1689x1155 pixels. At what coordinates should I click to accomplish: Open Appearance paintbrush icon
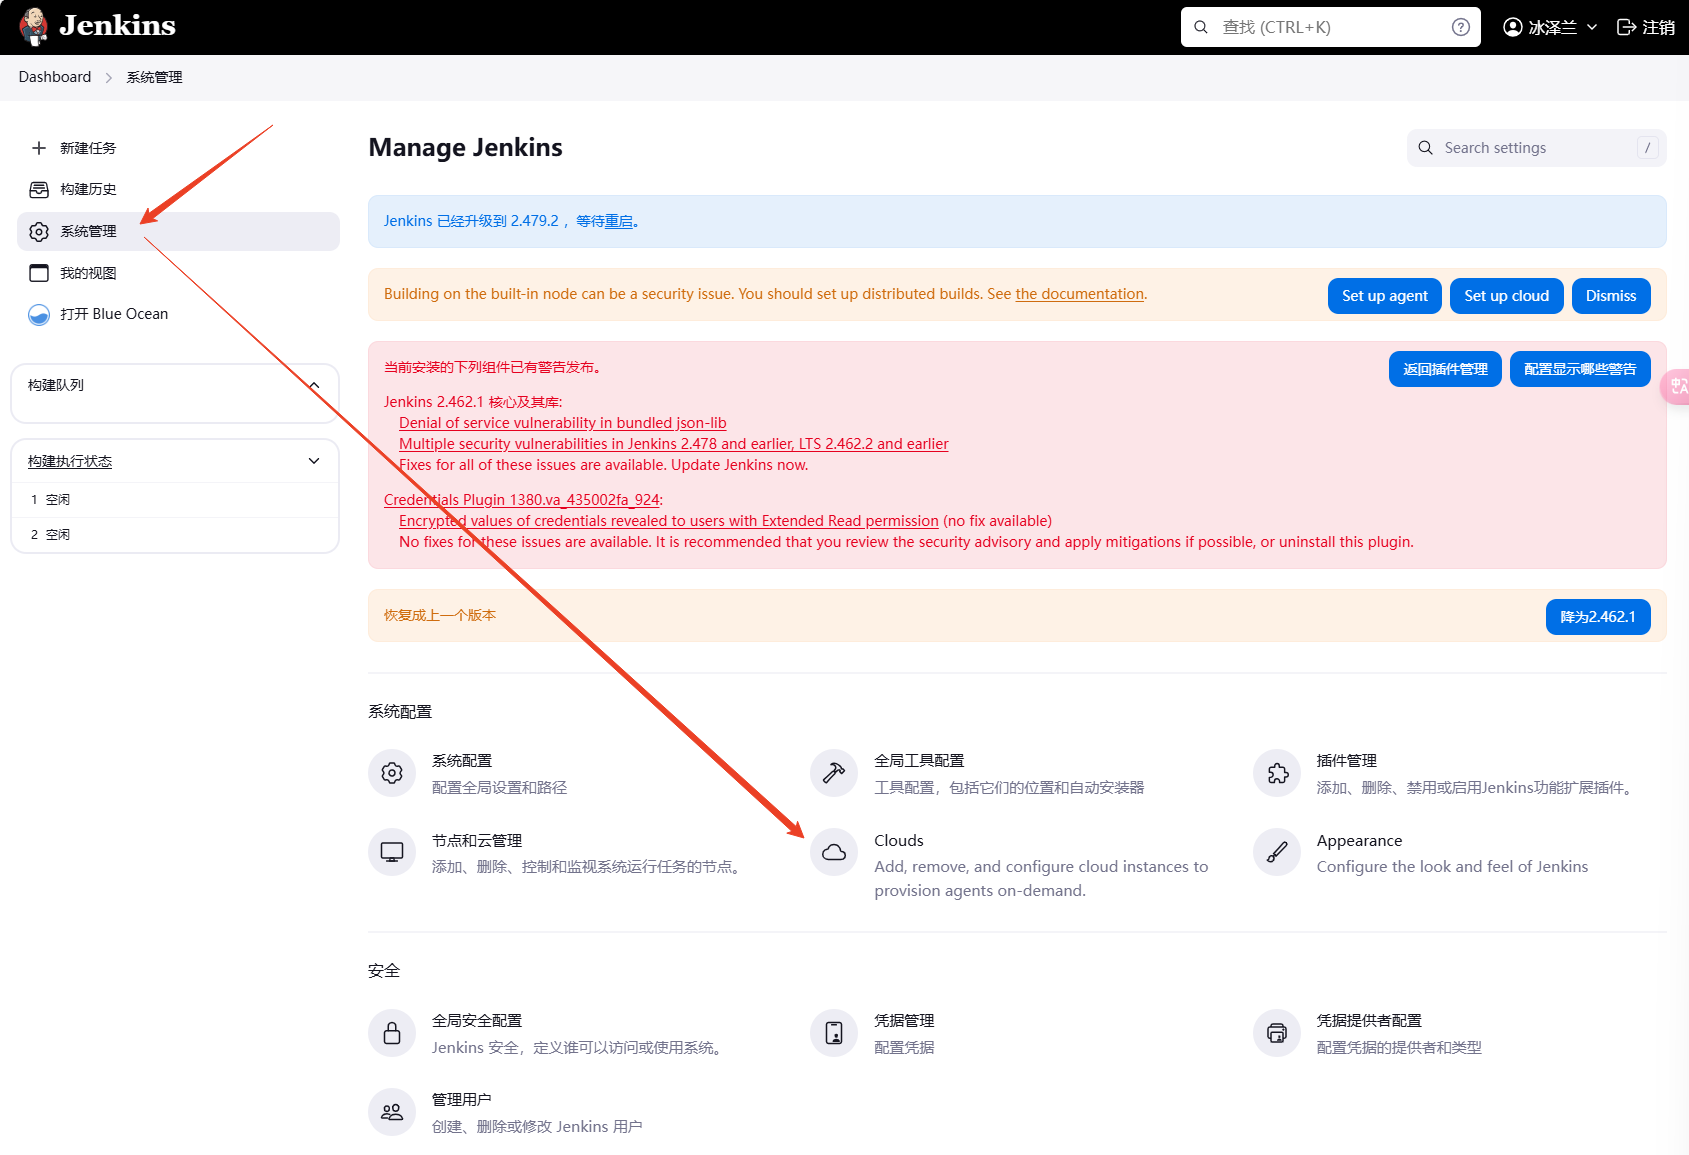pos(1277,852)
